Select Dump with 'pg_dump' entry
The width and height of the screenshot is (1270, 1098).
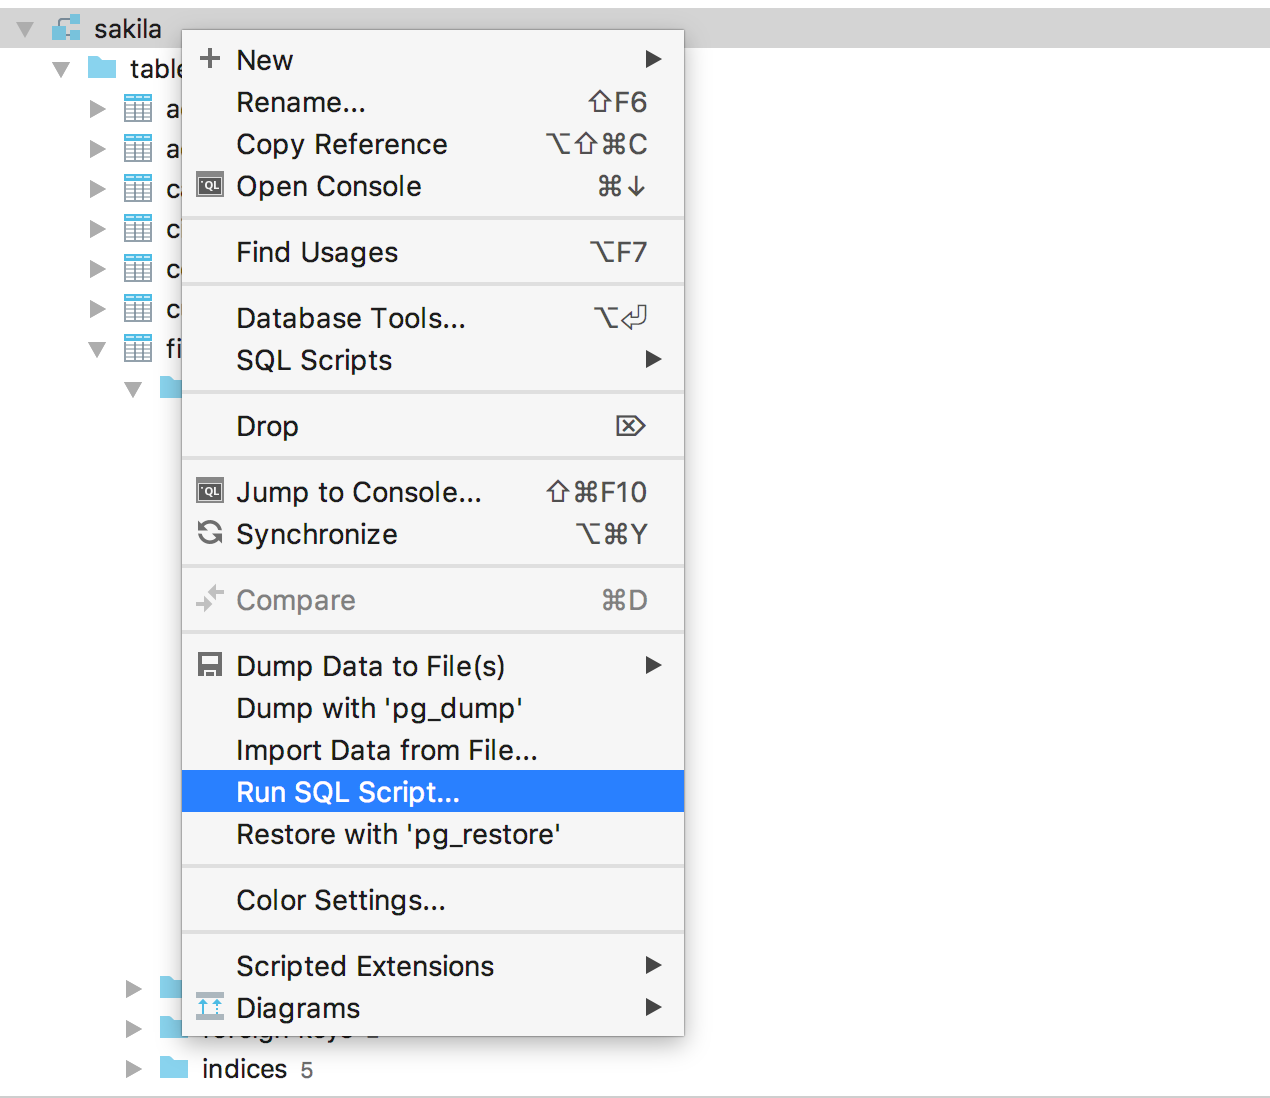pos(433,708)
